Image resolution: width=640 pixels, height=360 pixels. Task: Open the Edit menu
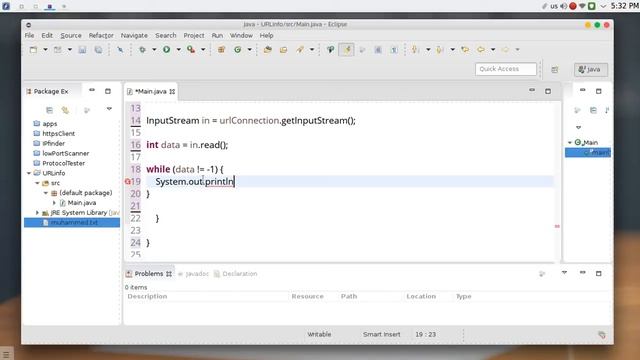pos(47,36)
